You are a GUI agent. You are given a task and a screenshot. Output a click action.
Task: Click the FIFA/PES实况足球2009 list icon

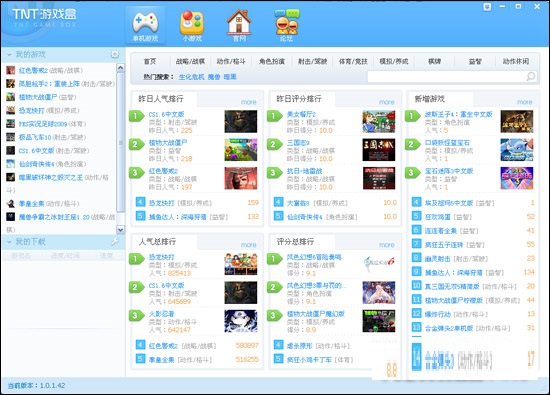click(11, 123)
